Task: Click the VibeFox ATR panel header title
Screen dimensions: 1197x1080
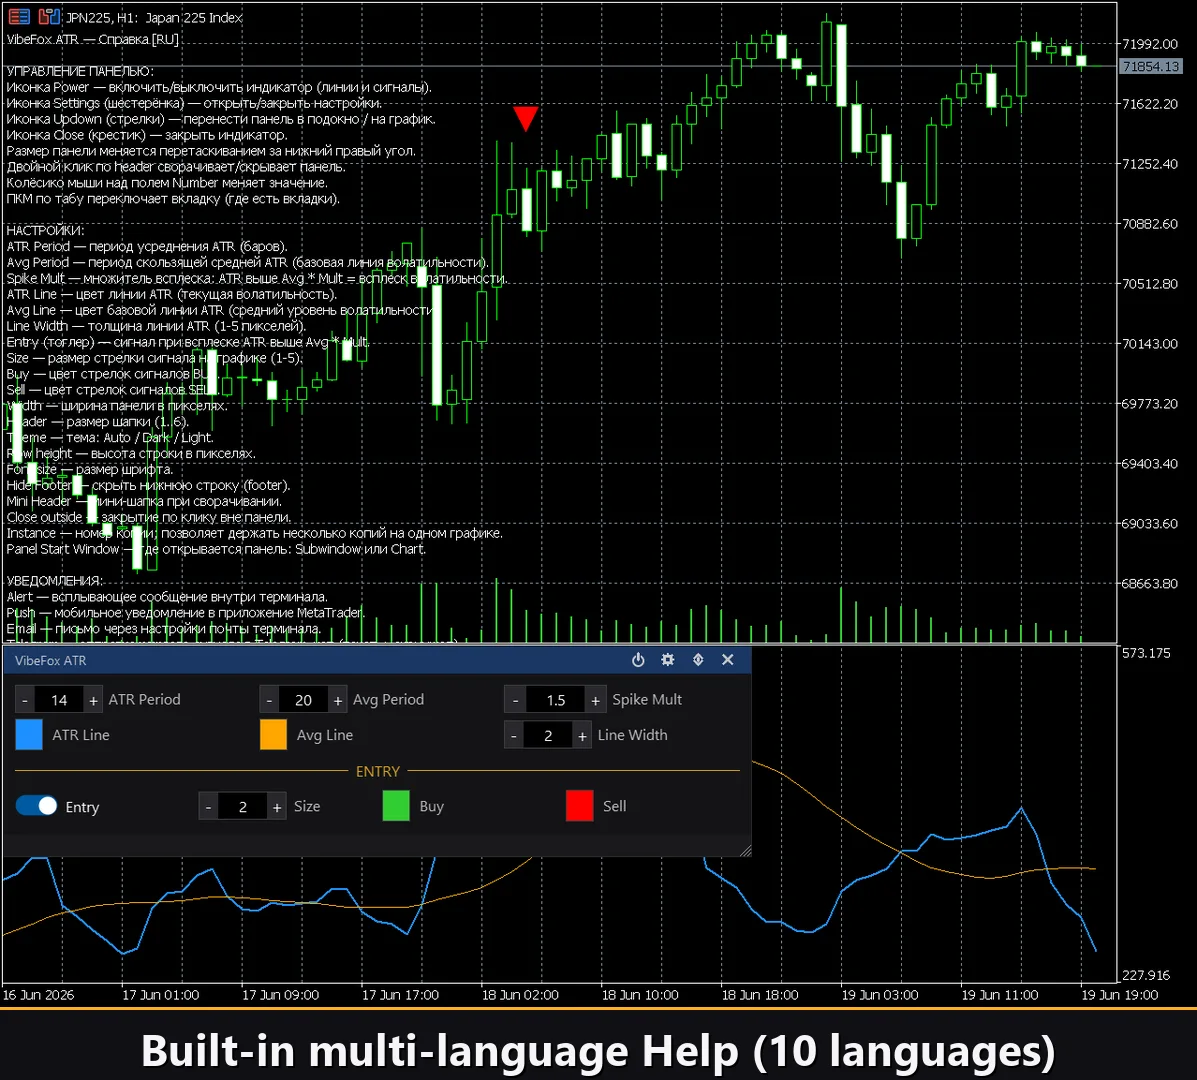Action: [x=50, y=661]
